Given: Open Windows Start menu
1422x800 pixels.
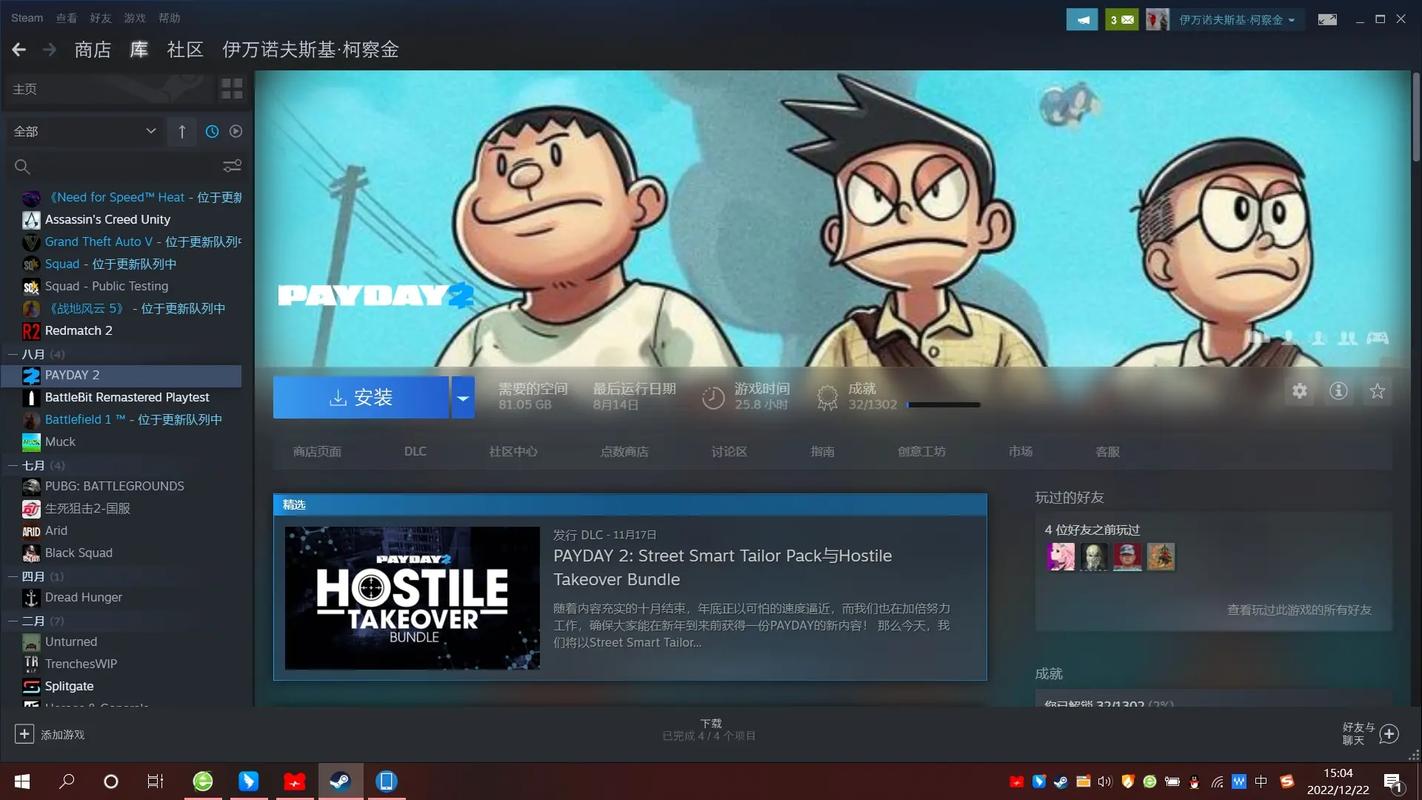Looking at the screenshot, I should (21, 781).
